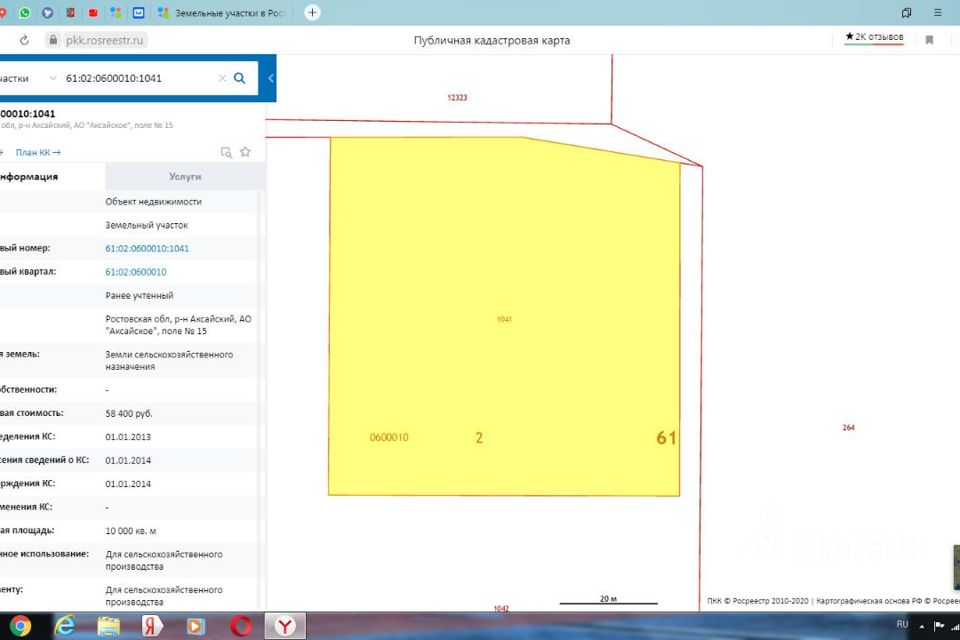This screenshot has width=960, height=640.
Task: Open cadastral number link 61:02:0600010:1041
Action: point(147,249)
